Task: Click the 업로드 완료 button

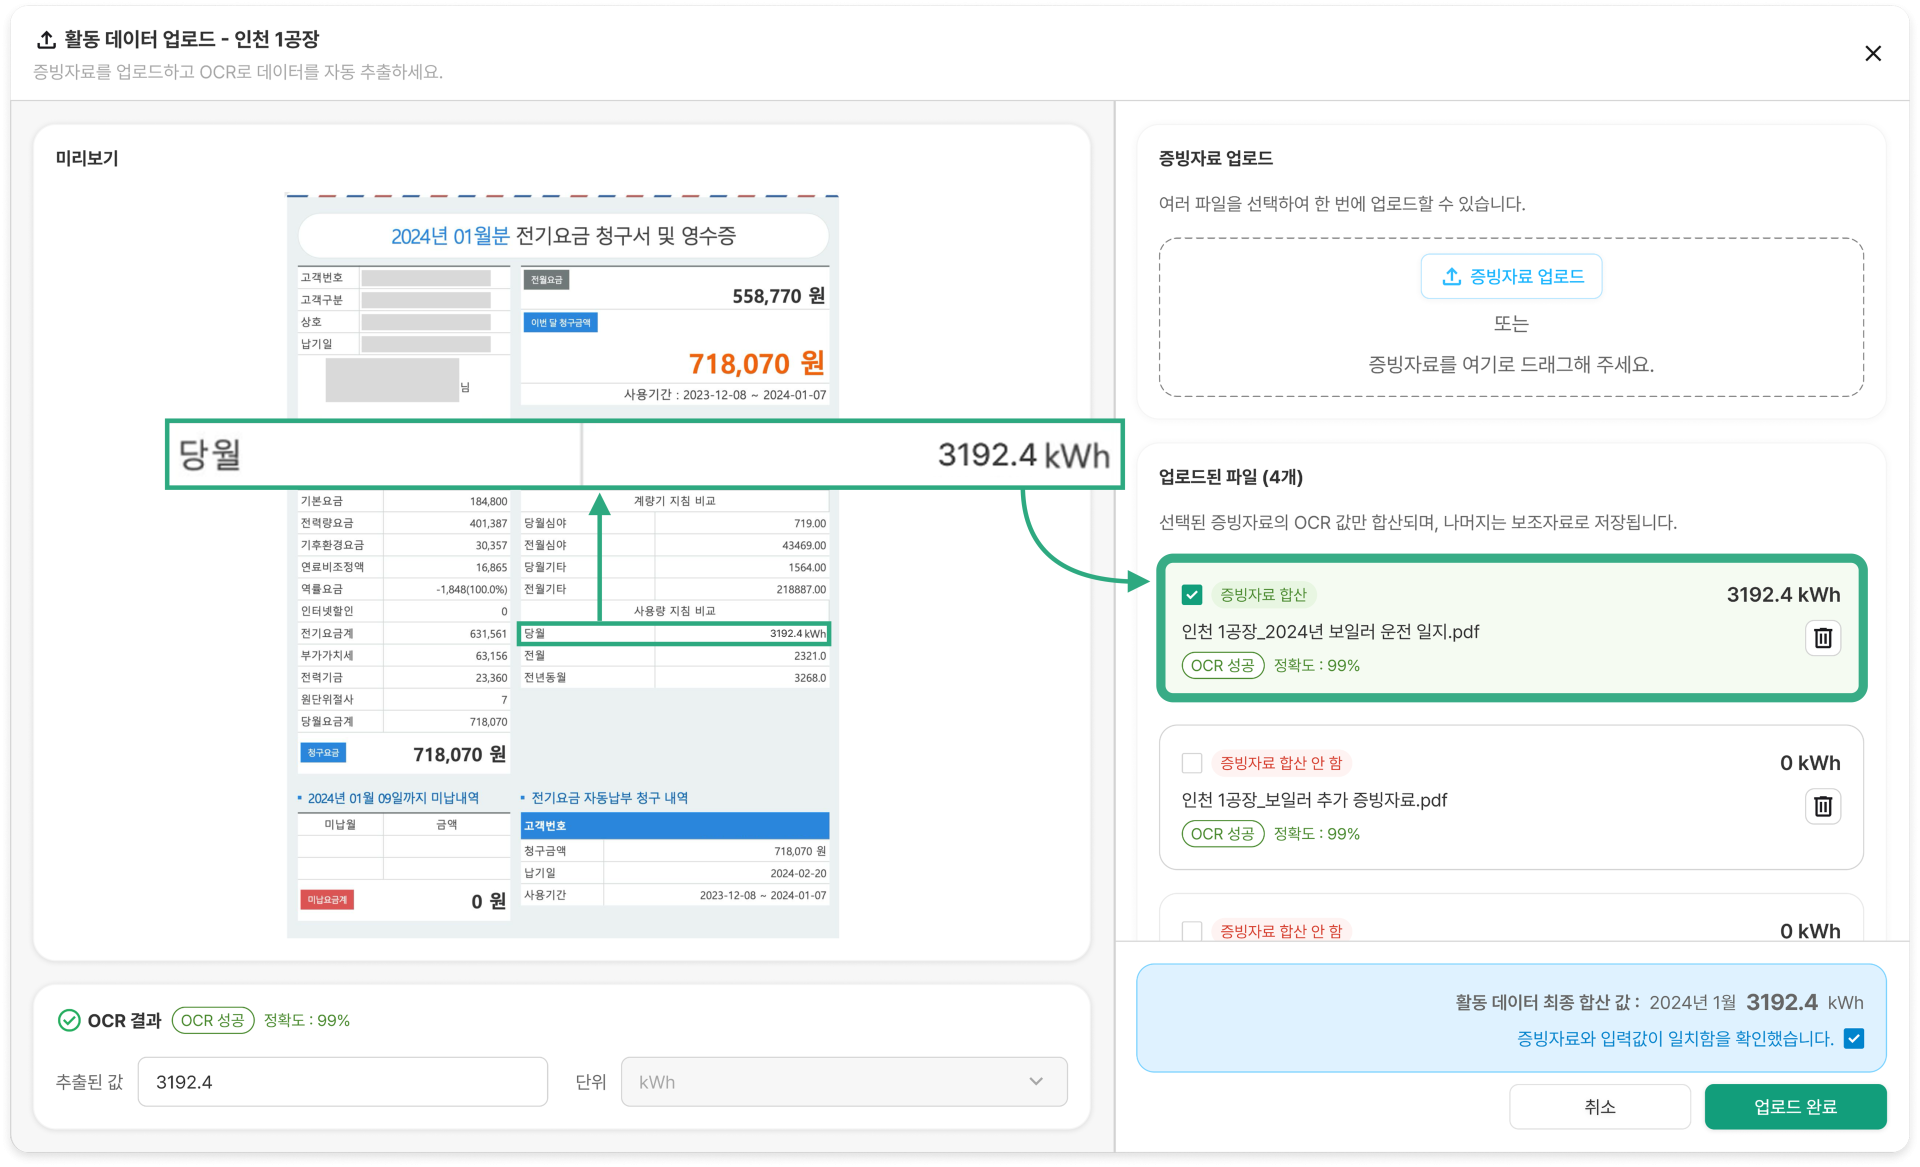Action: pyautogui.click(x=1795, y=1107)
